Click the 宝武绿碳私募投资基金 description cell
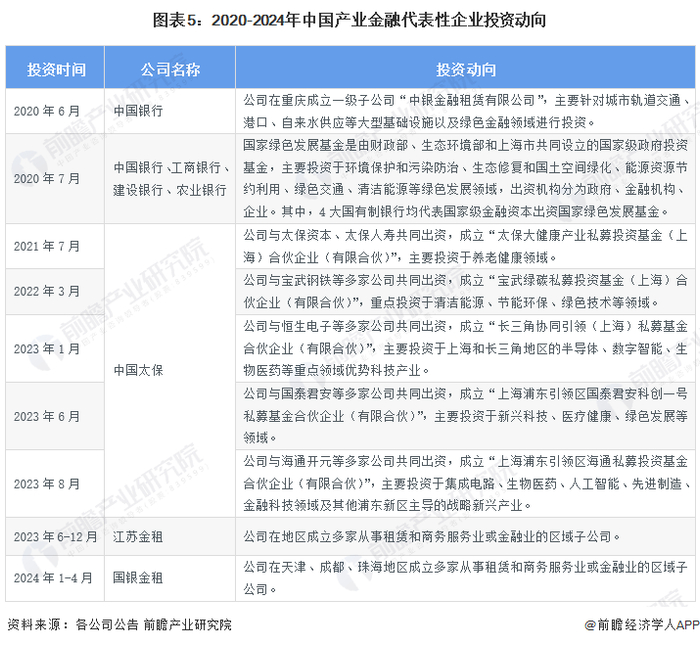 tap(466, 291)
